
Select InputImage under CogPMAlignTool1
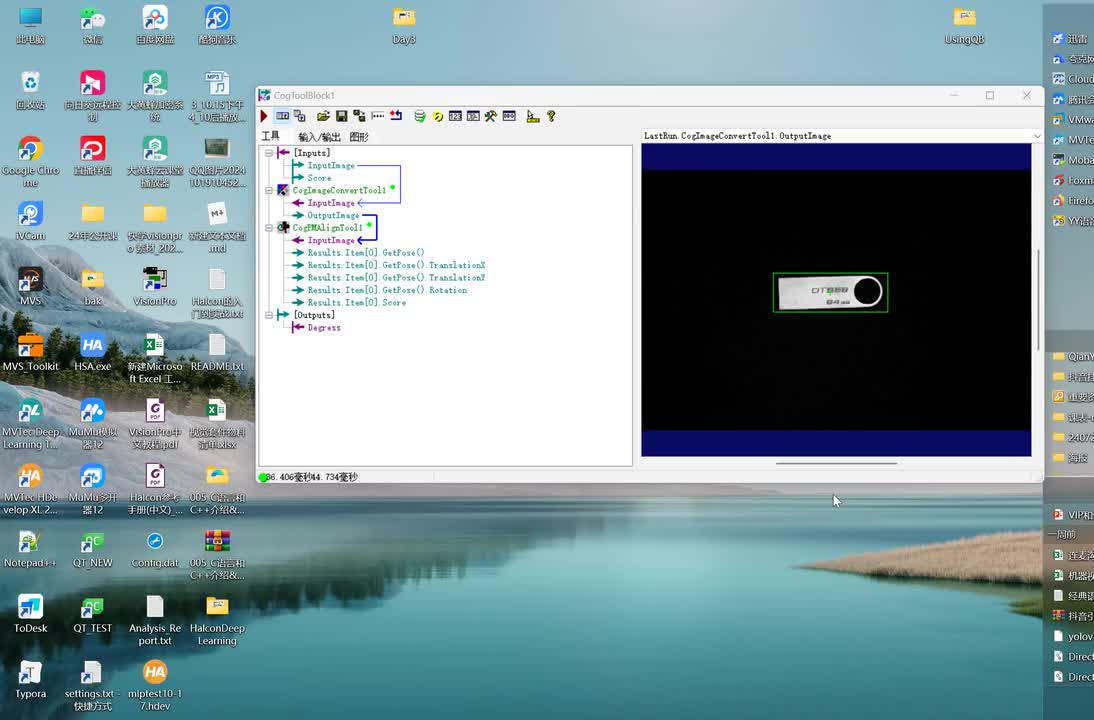coord(331,240)
